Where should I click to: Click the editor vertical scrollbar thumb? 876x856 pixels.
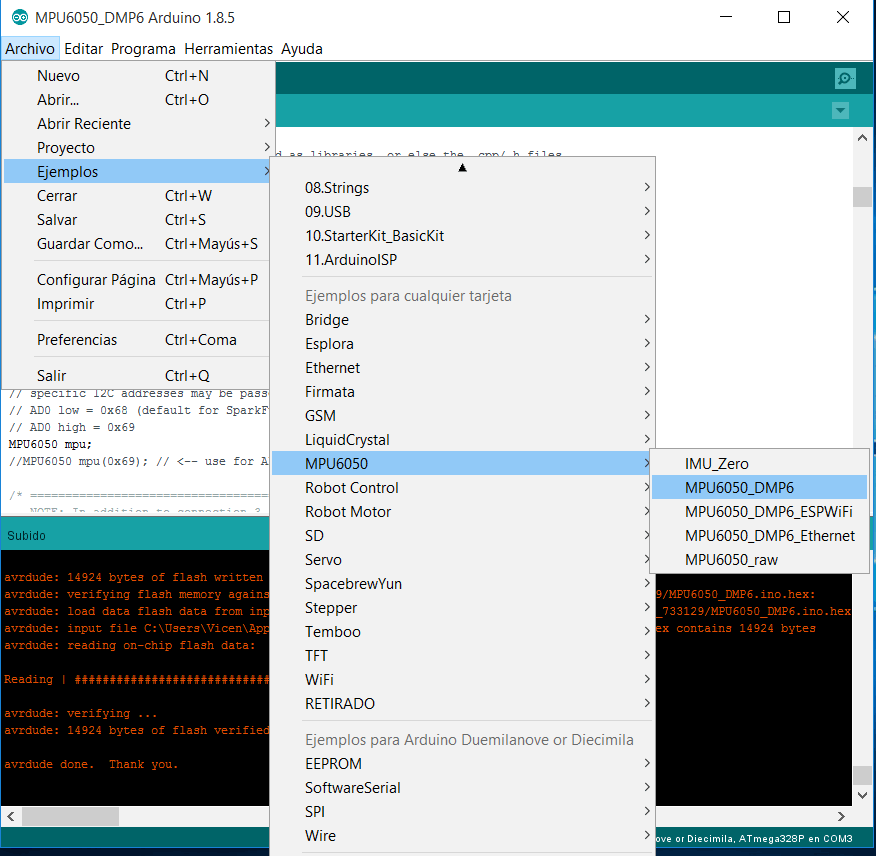(862, 196)
